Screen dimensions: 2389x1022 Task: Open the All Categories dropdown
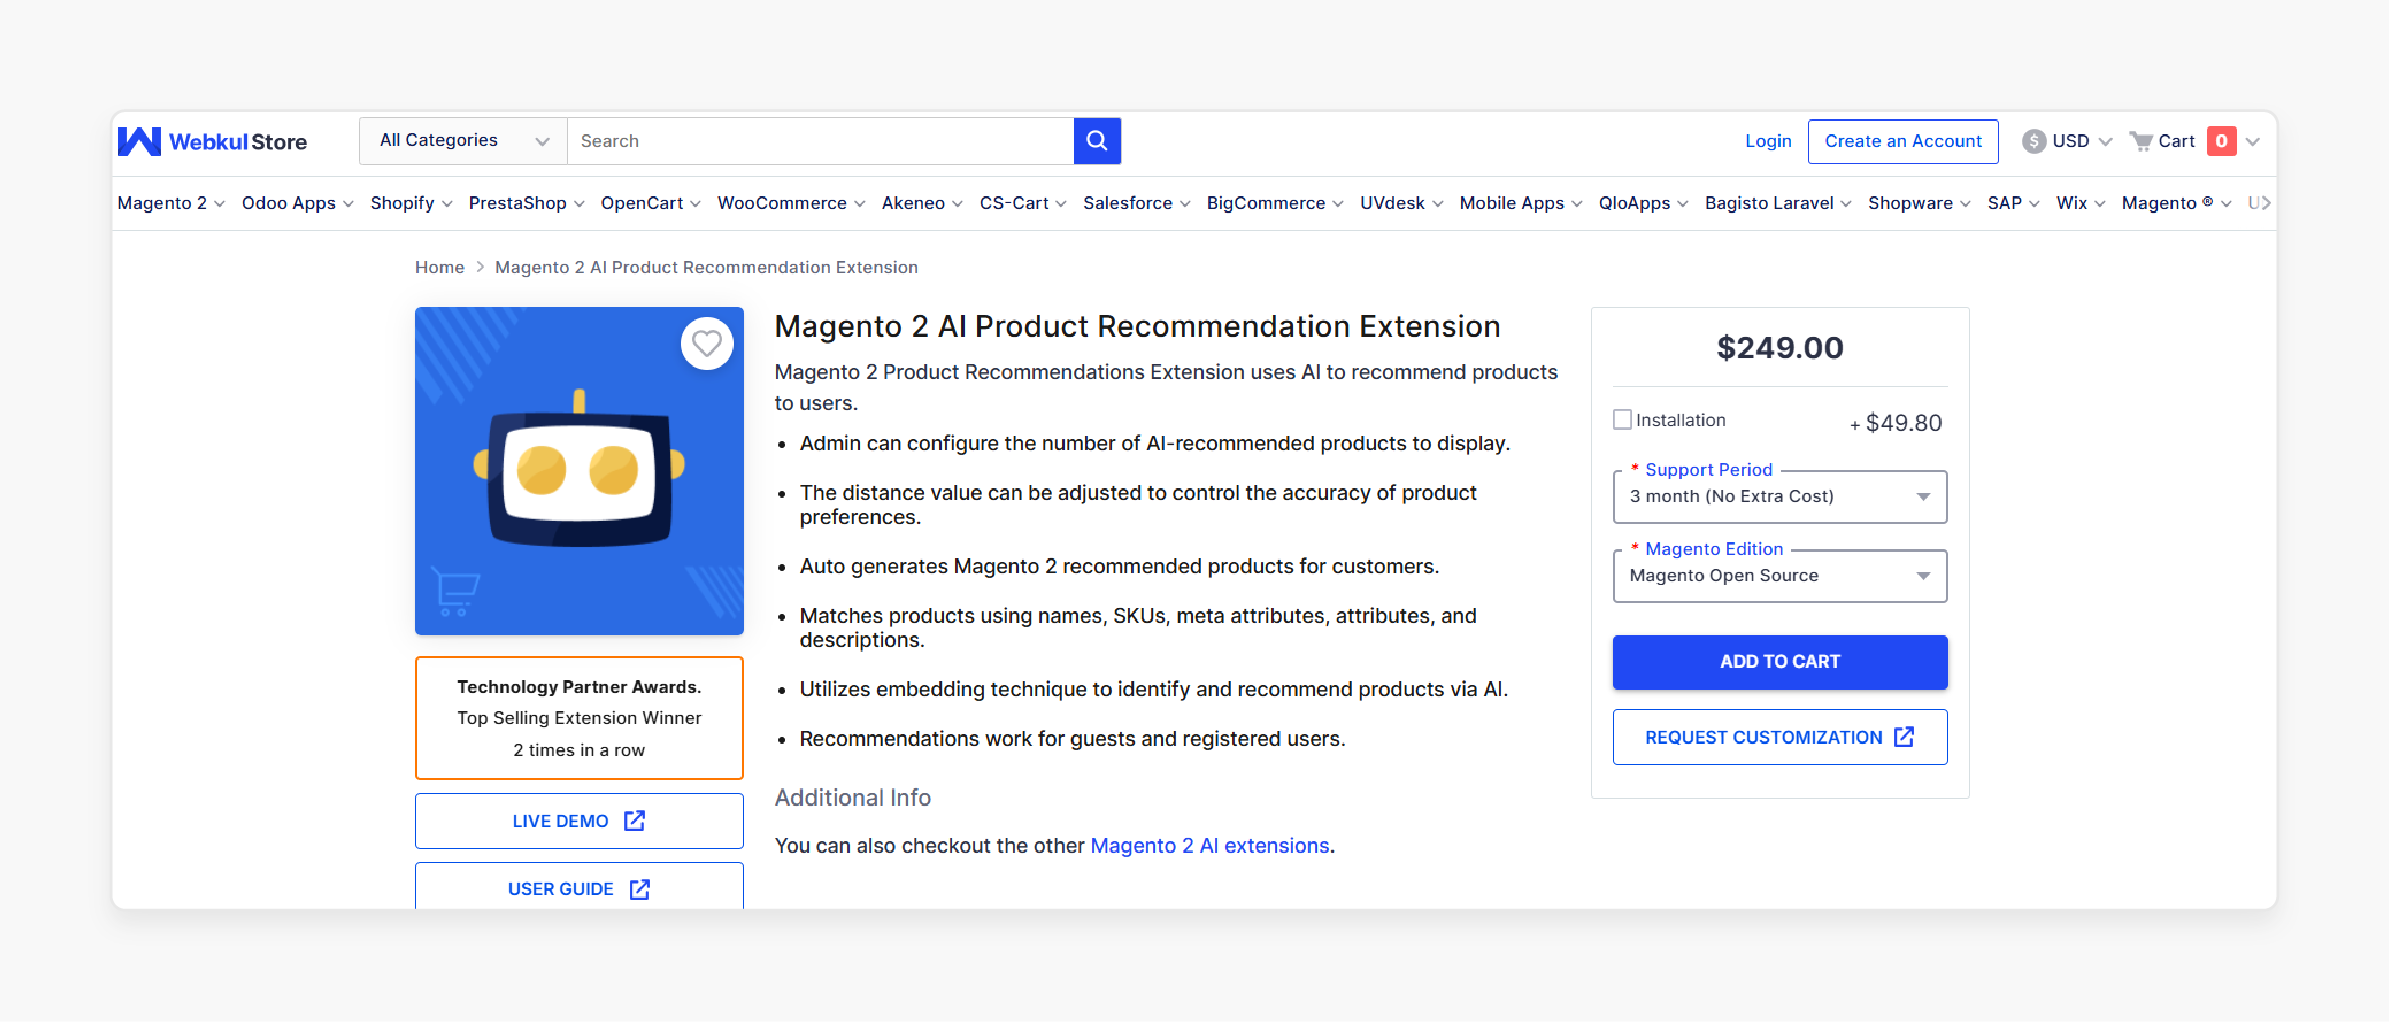tap(463, 141)
